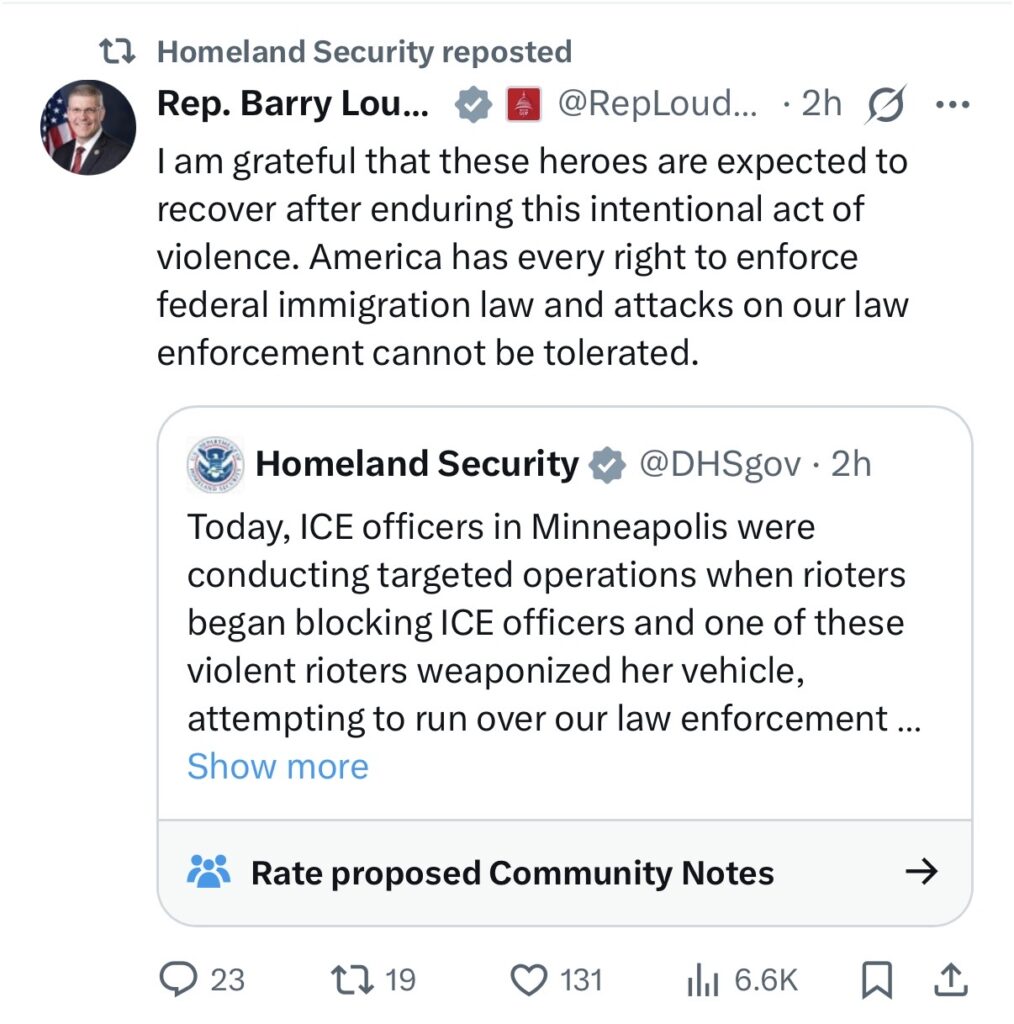The height and width of the screenshot is (1024, 1014).
Task: Open the Homeland Security seal avatar
Action: tap(215, 464)
